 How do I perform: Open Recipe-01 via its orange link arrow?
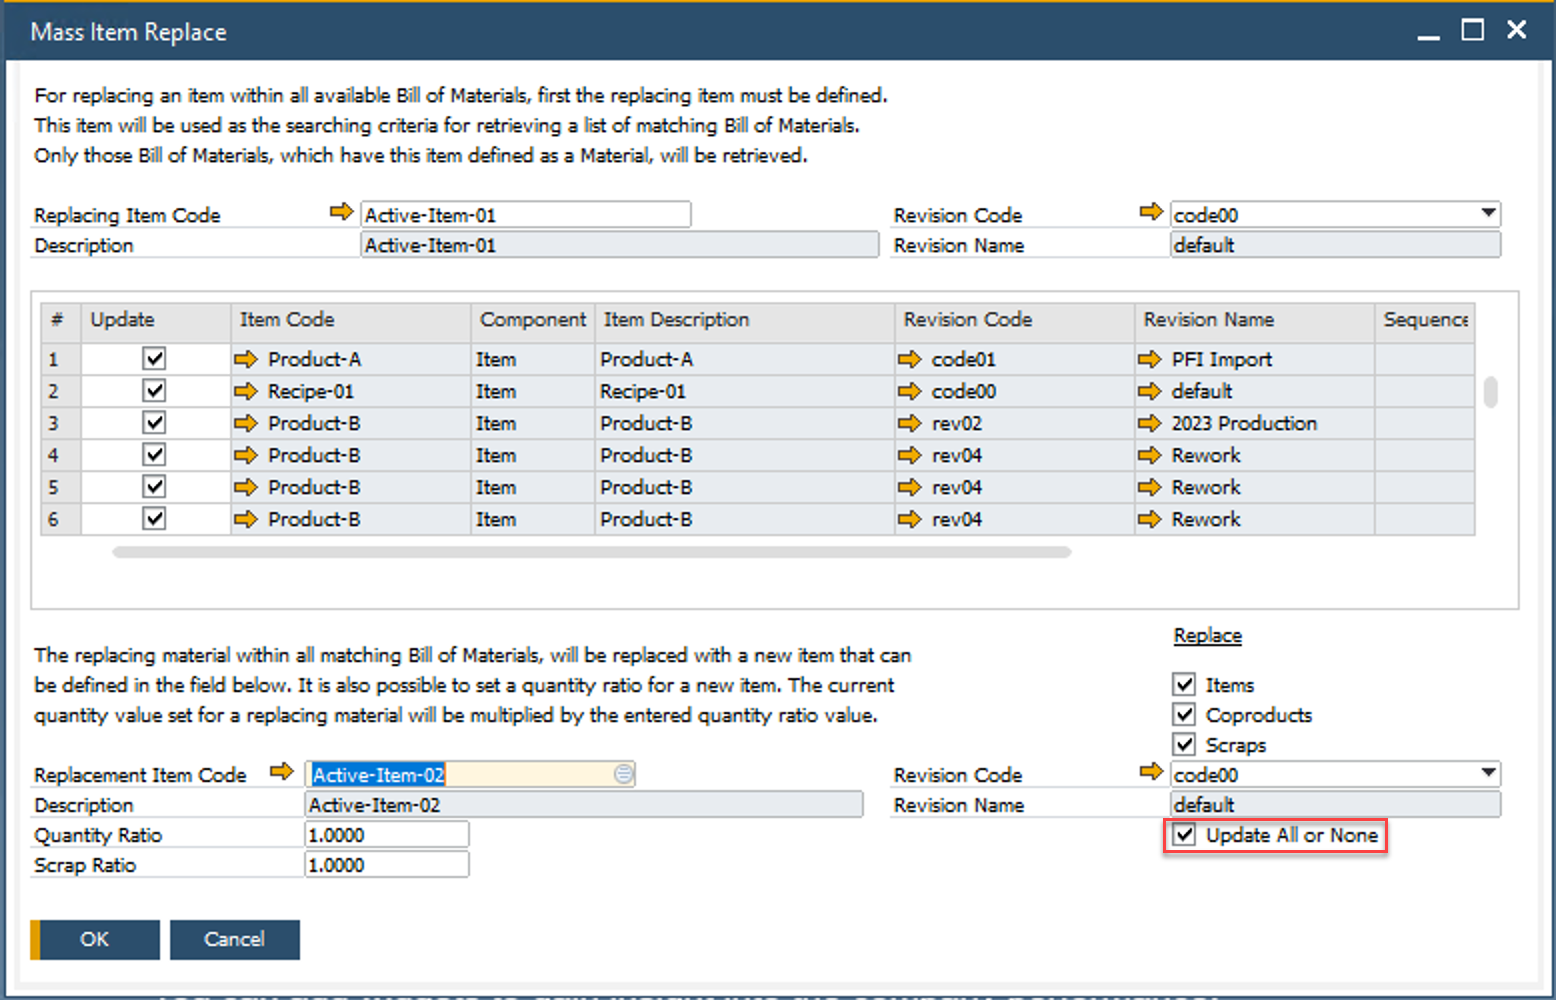(245, 391)
